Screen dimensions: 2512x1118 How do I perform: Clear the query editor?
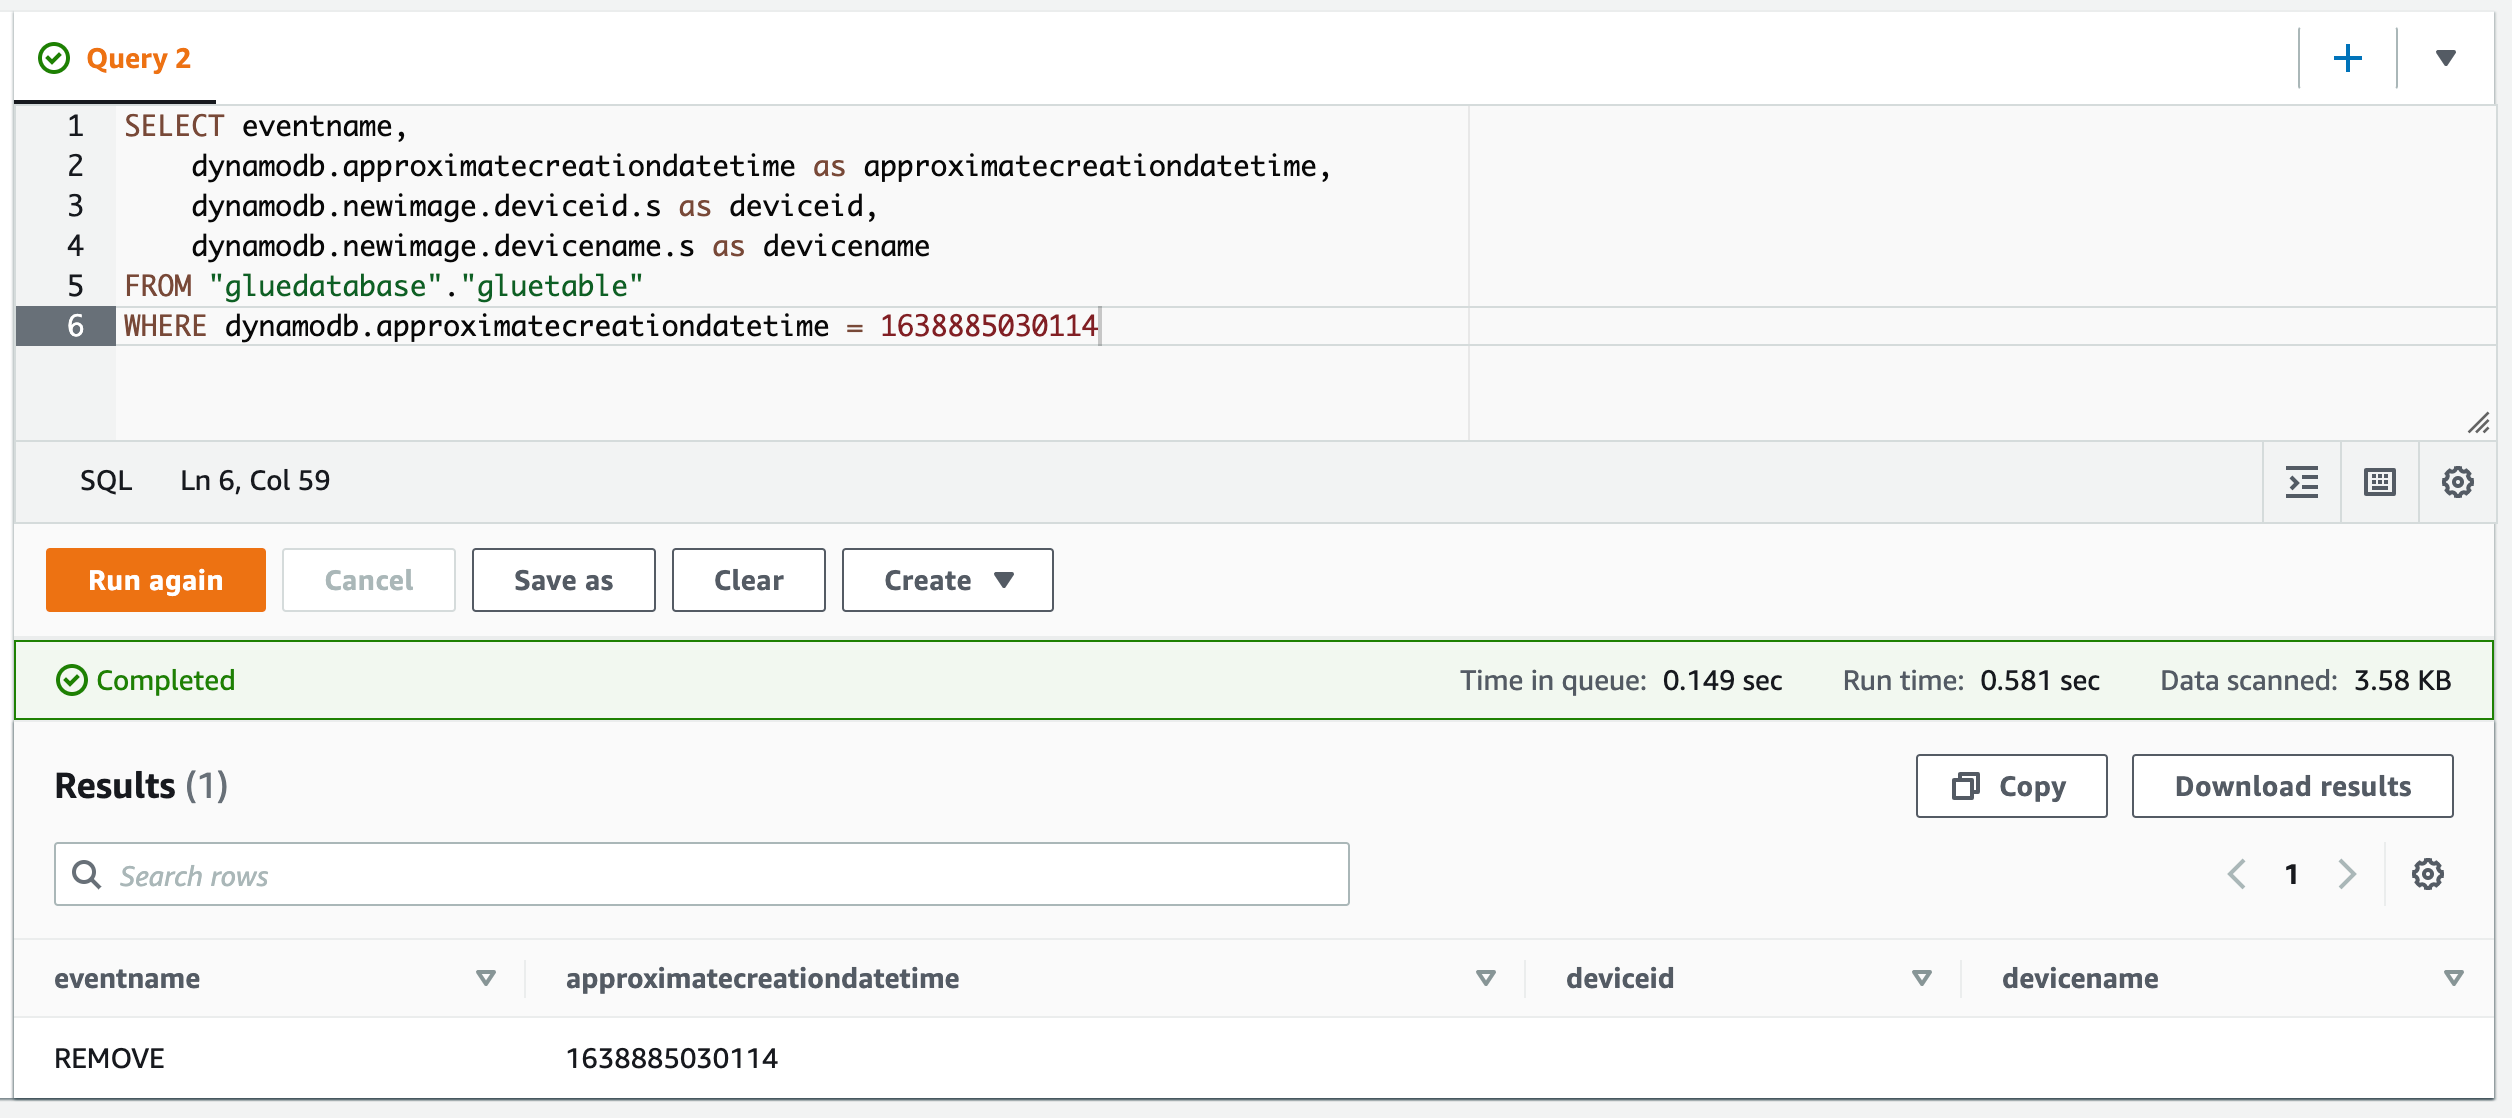click(749, 580)
